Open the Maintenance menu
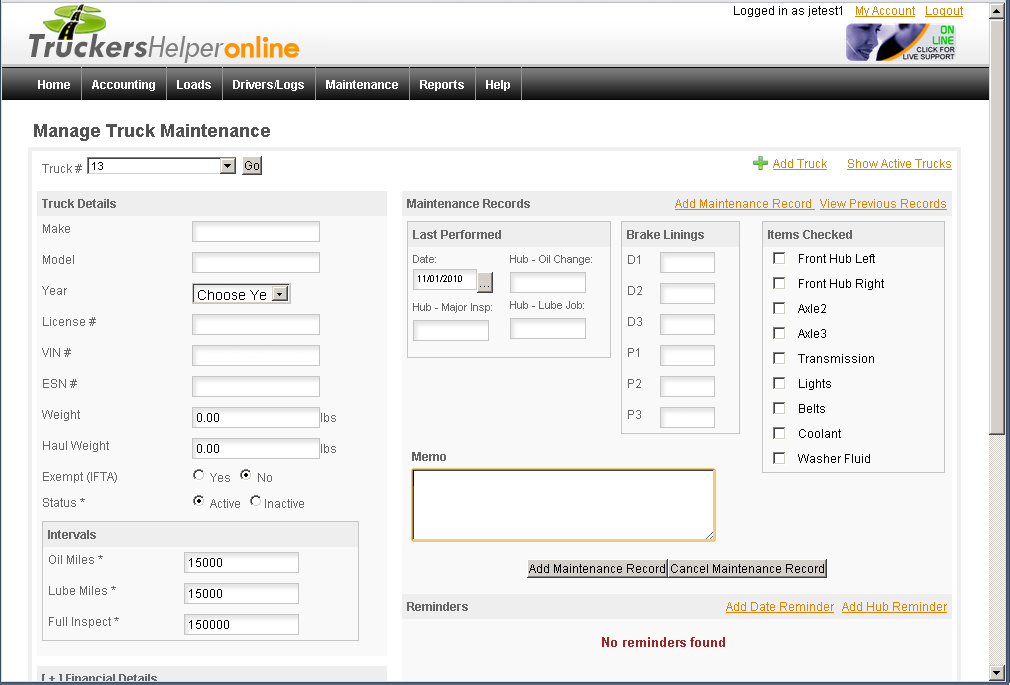 tap(361, 85)
